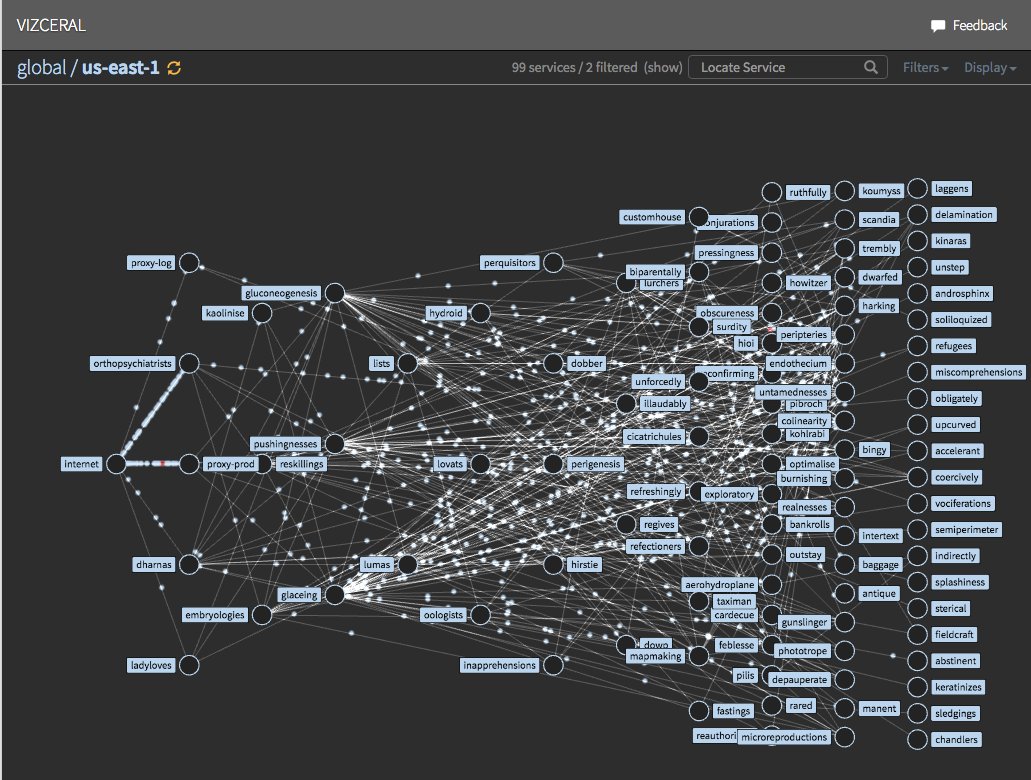Click the Feedback speech bubble icon
This screenshot has height=780, width=1031.
(938, 26)
